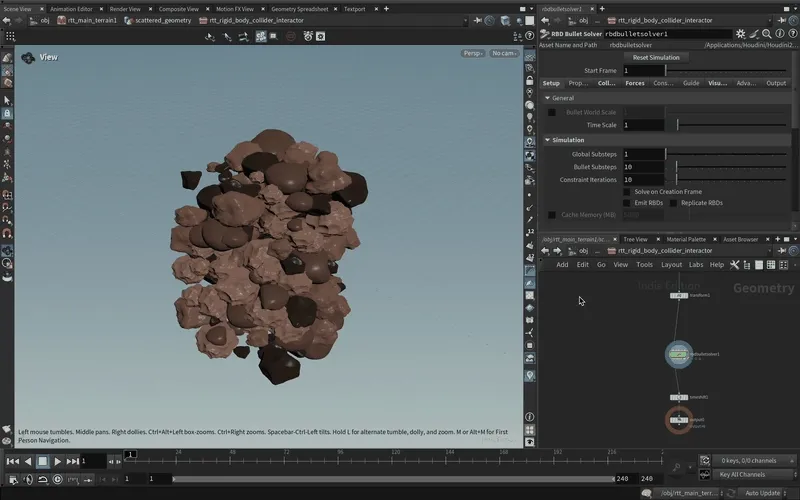Click the Time Scale slider
Screen dimensions: 800x500
click(x=726, y=125)
